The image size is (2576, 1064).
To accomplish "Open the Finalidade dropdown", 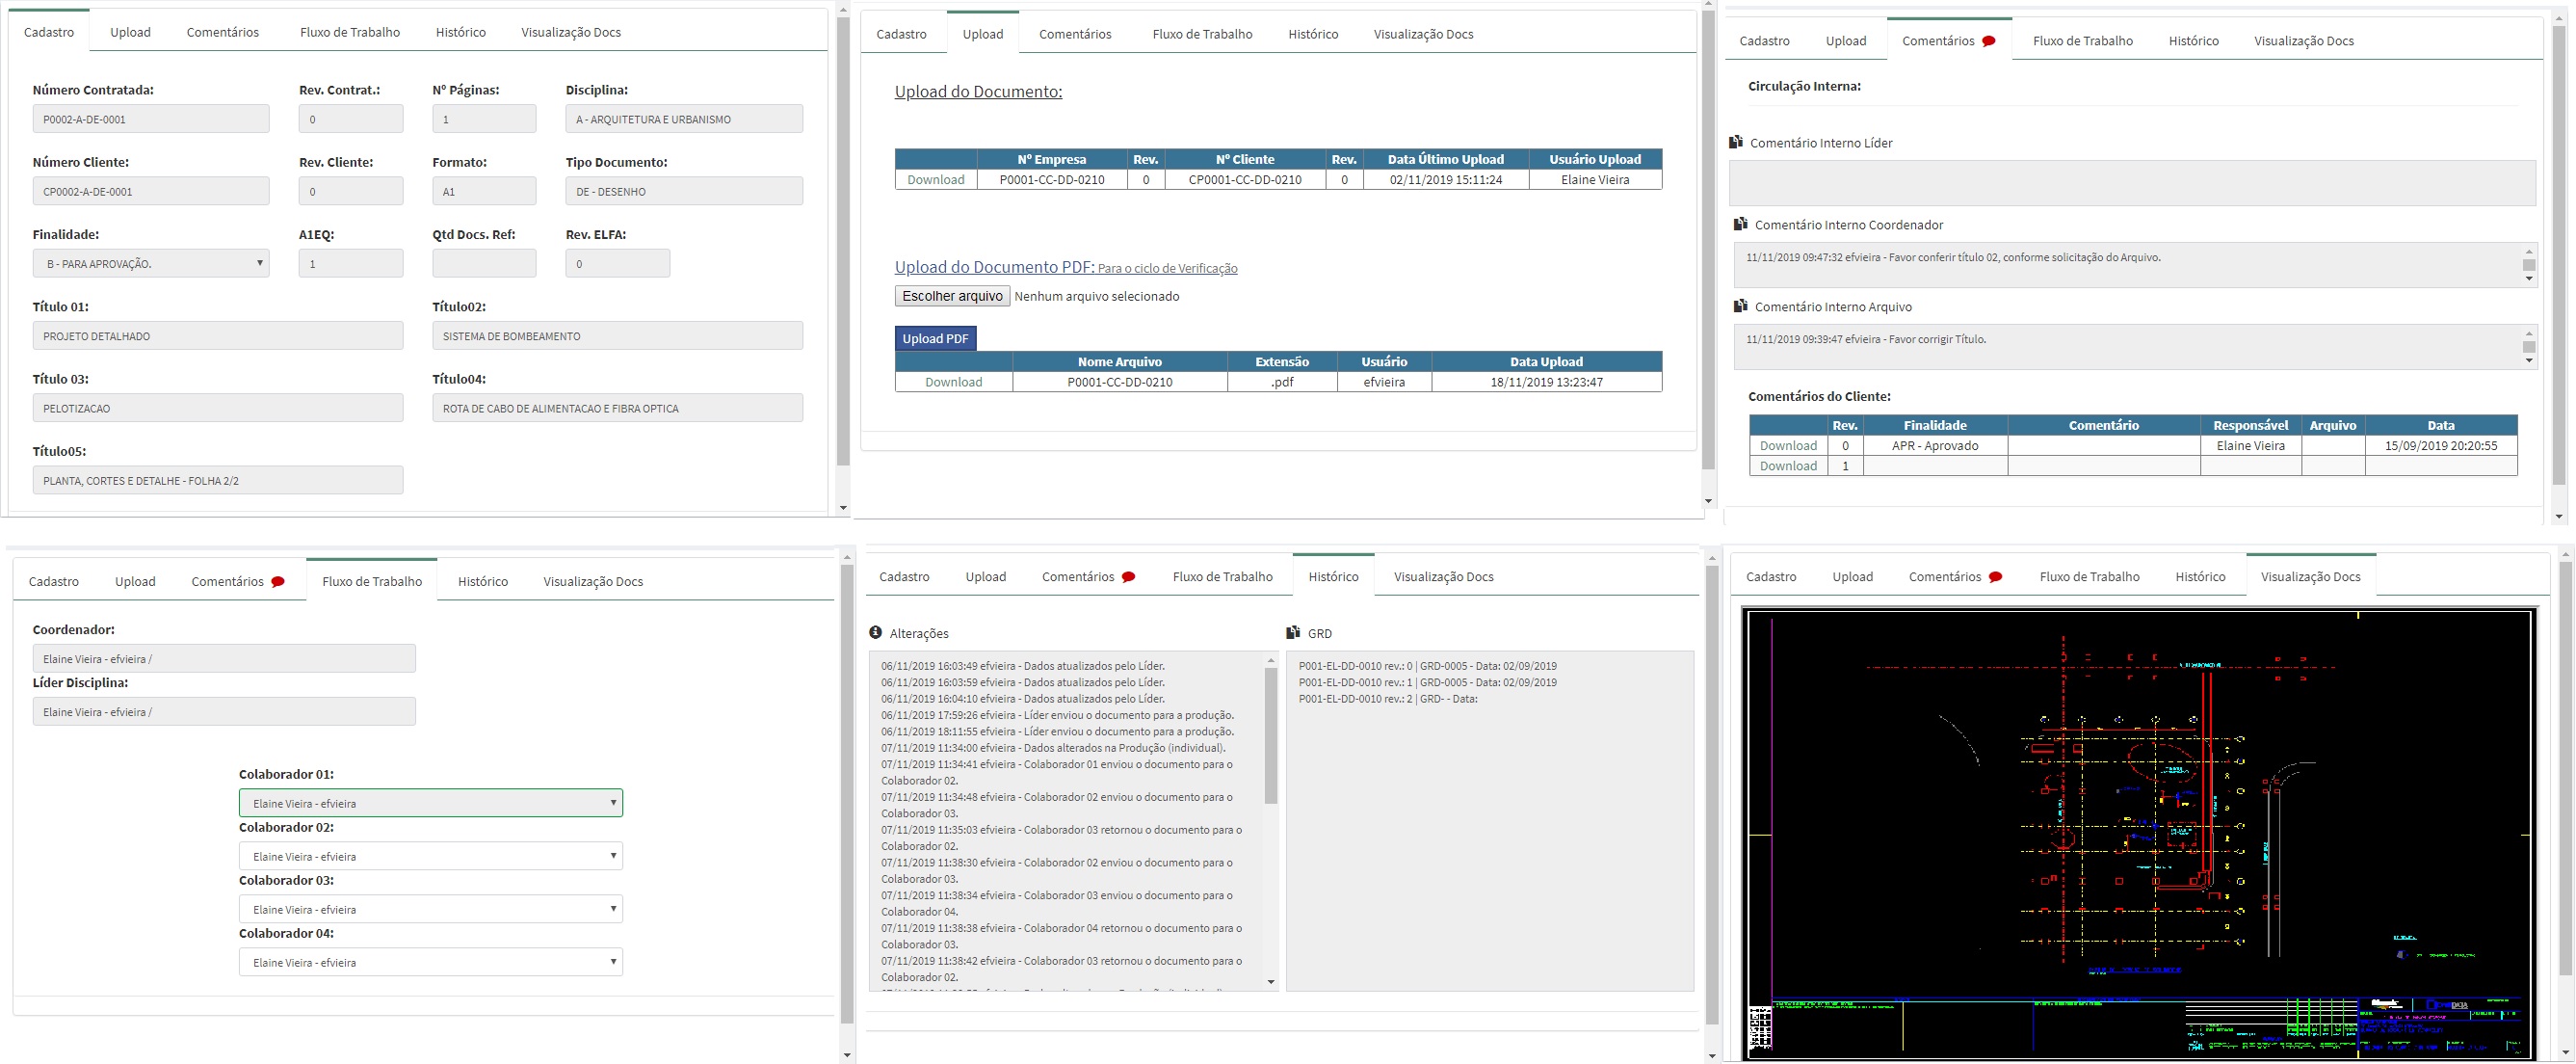I will coord(150,264).
